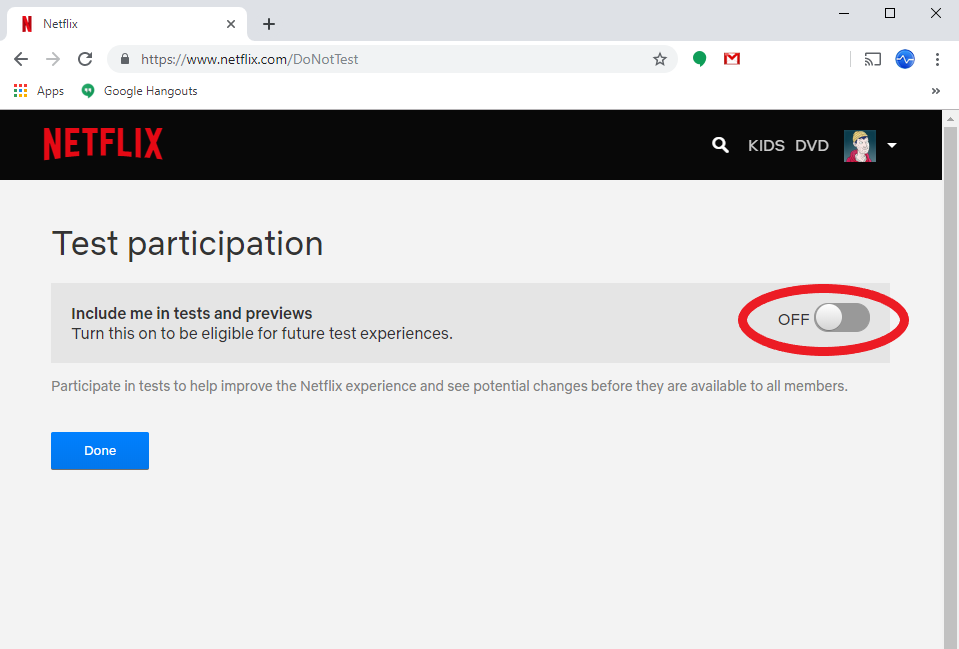Open a new tab with plus button

coord(268,24)
